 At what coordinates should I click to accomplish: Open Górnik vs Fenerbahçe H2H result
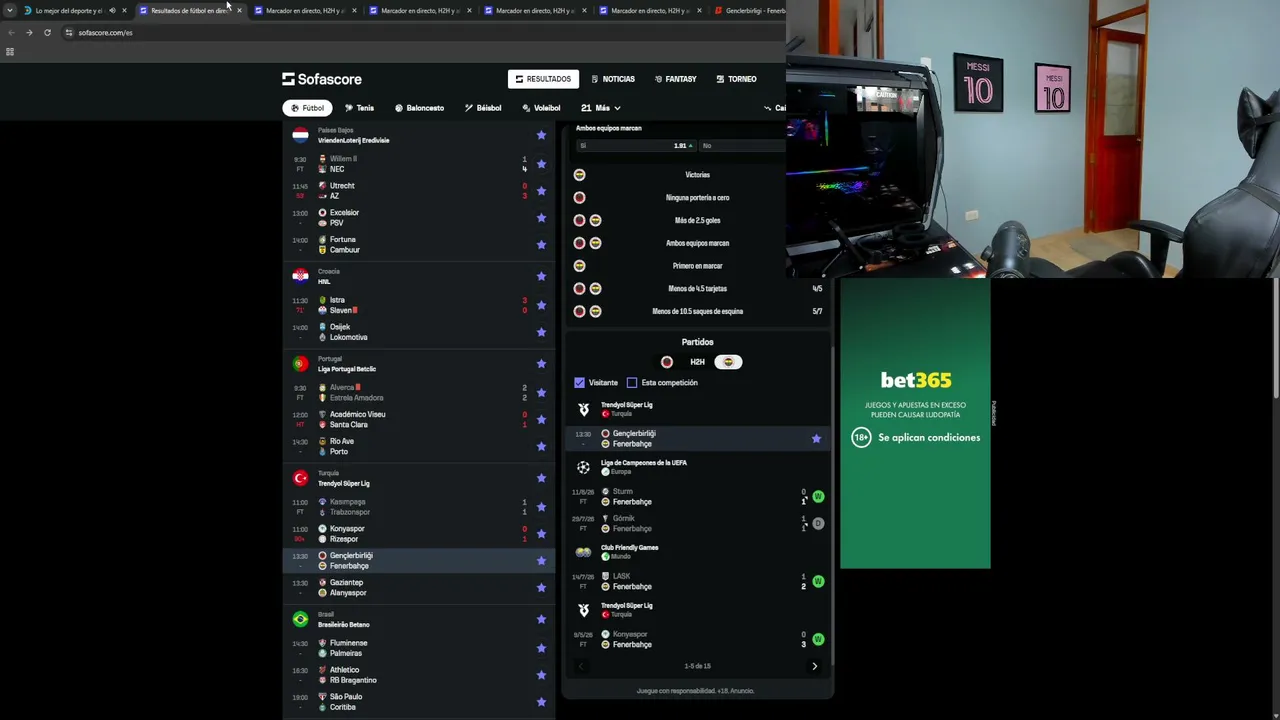click(698, 524)
